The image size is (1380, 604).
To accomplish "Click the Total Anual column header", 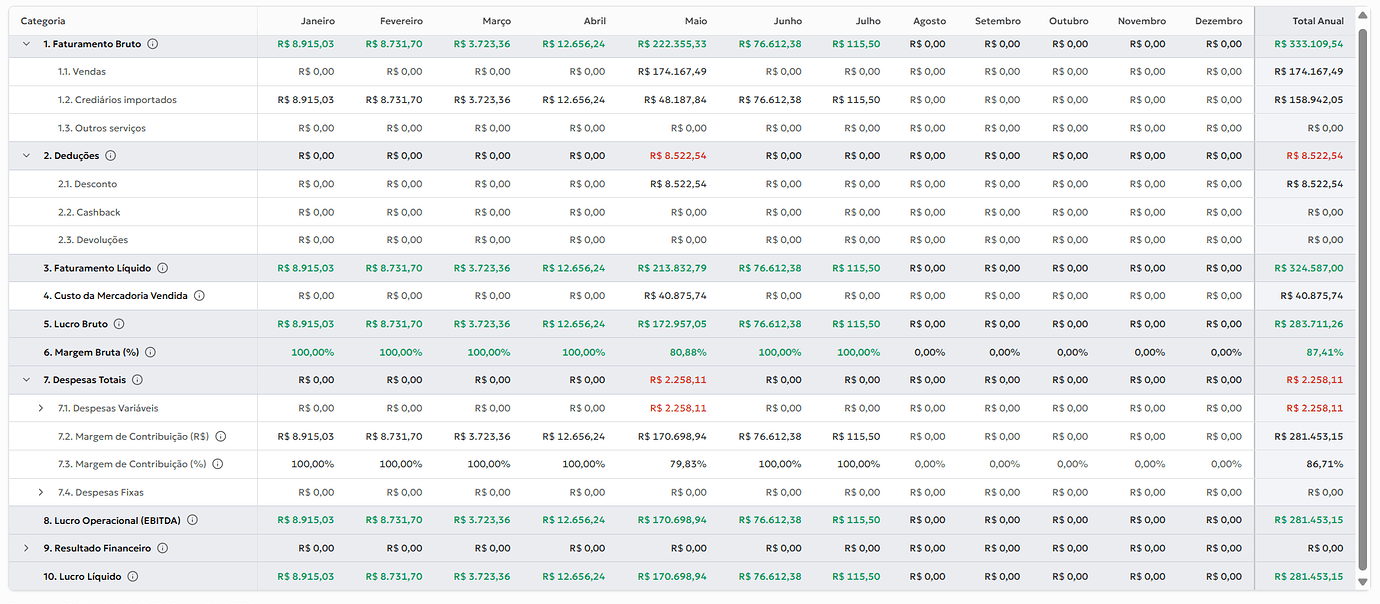I will click(1318, 21).
